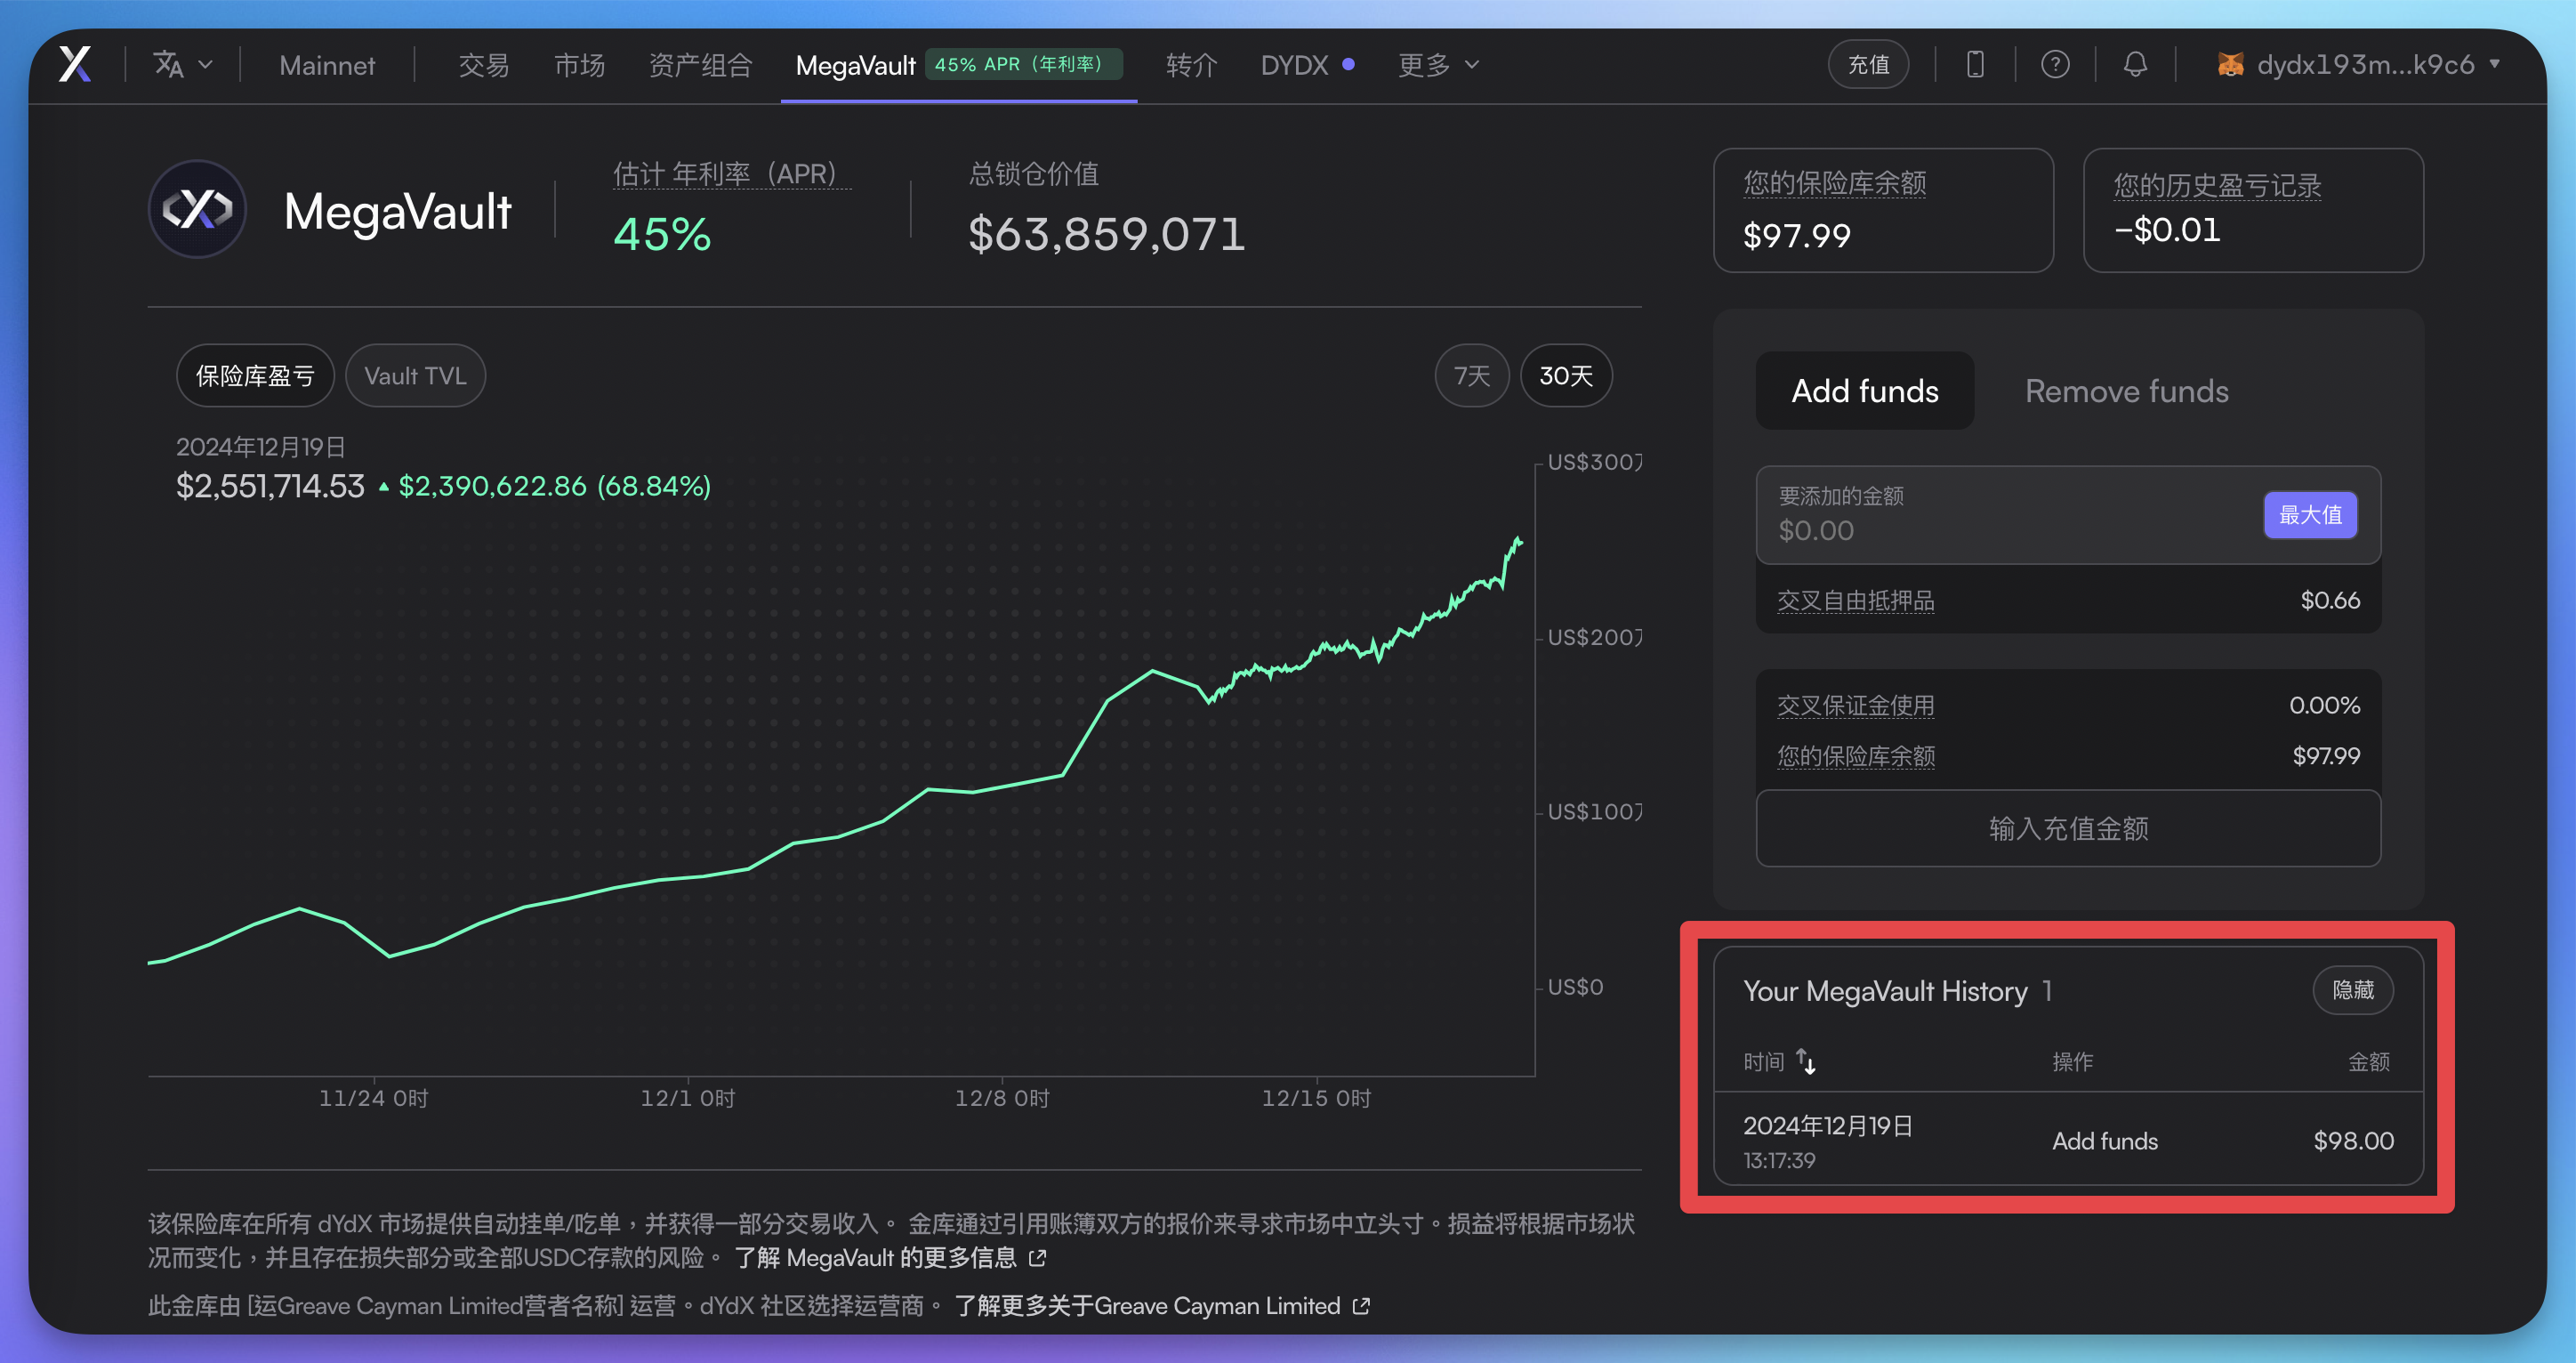
Task: Open the 交易 trade tab
Action: coord(484,65)
